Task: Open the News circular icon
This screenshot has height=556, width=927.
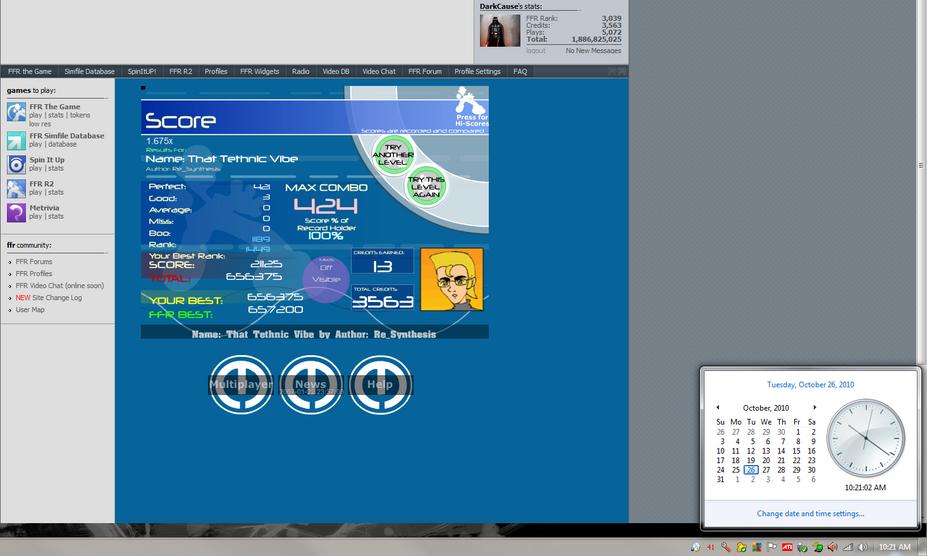Action: coord(311,384)
